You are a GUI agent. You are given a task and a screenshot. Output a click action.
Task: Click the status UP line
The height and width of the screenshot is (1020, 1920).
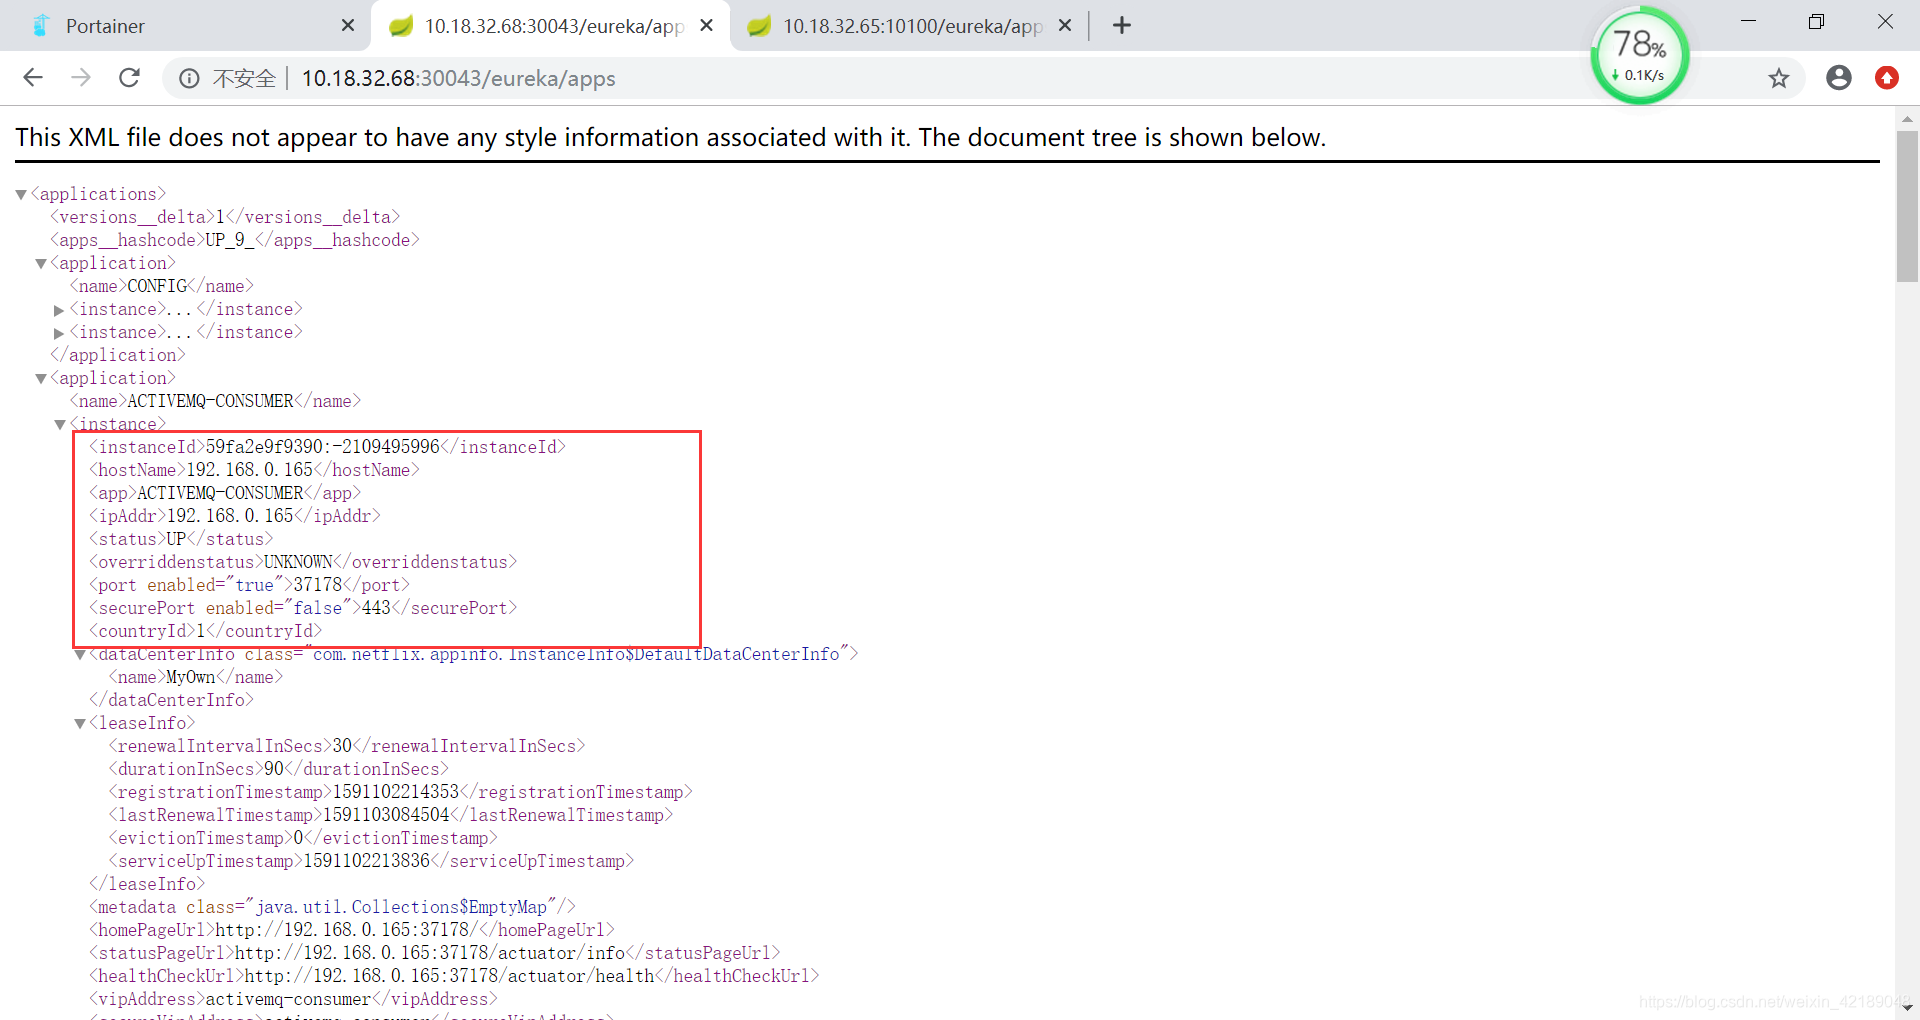181,539
